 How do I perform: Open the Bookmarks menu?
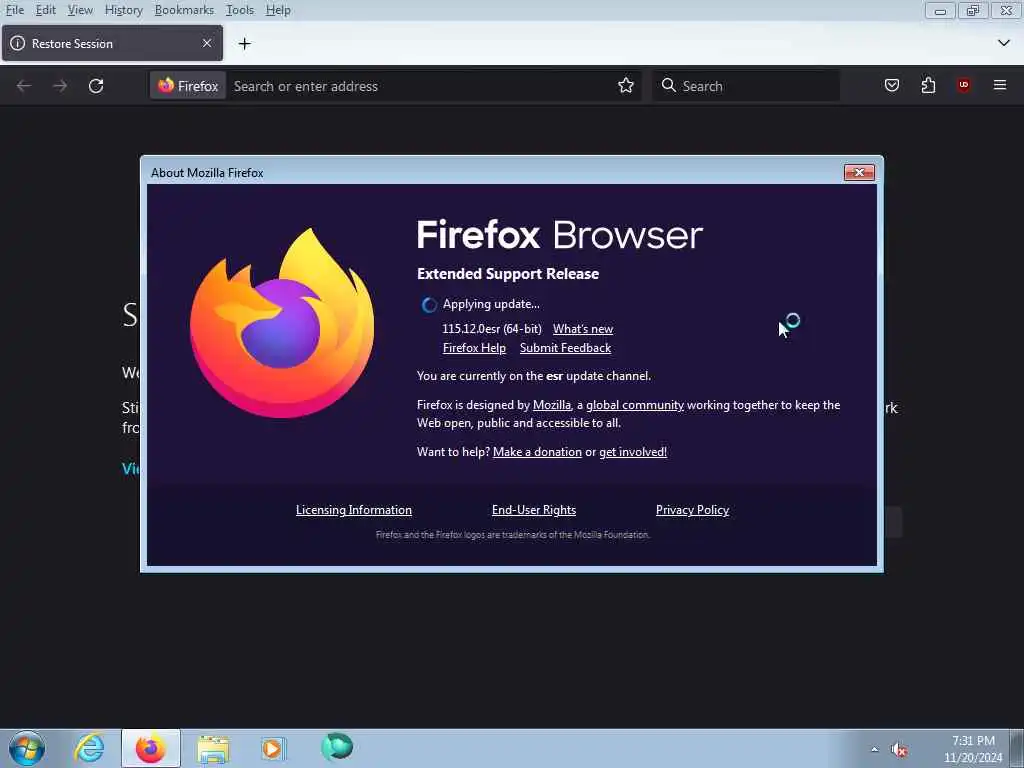click(184, 10)
